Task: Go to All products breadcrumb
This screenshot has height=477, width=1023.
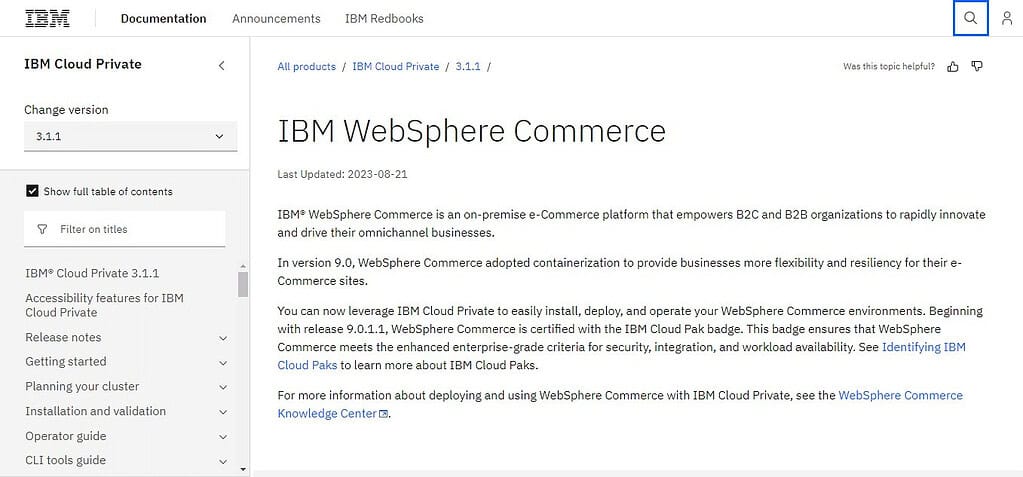Action: [307, 67]
